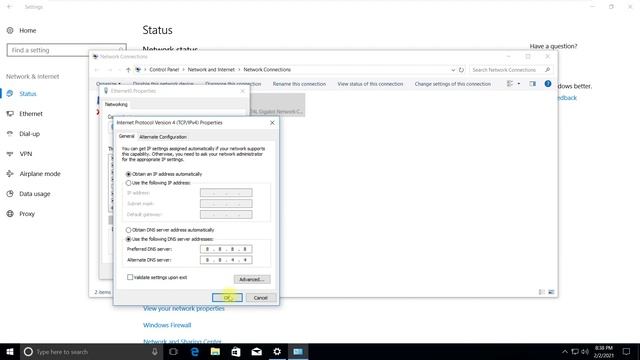Select Dial-up in Settings sidebar
The image size is (640, 360).
29,134
